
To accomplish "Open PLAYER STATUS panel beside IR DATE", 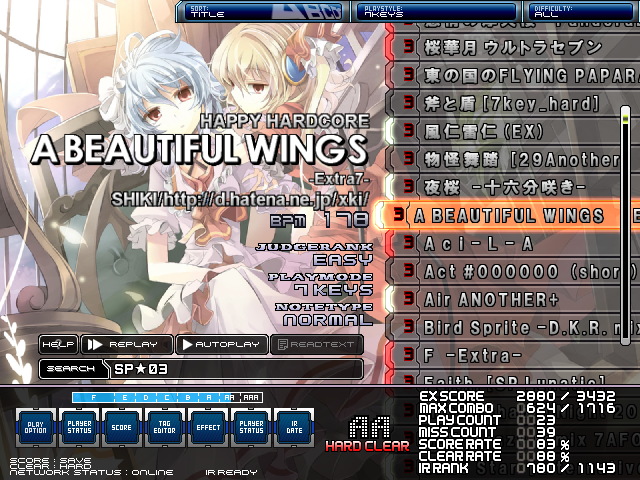I will pos(251,427).
